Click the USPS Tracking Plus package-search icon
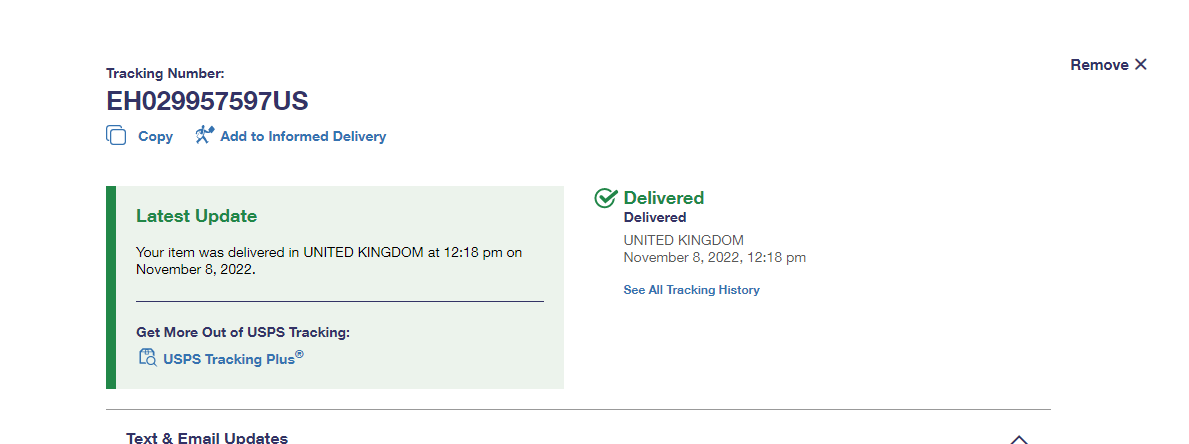This screenshot has height=444, width=1189. click(147, 357)
